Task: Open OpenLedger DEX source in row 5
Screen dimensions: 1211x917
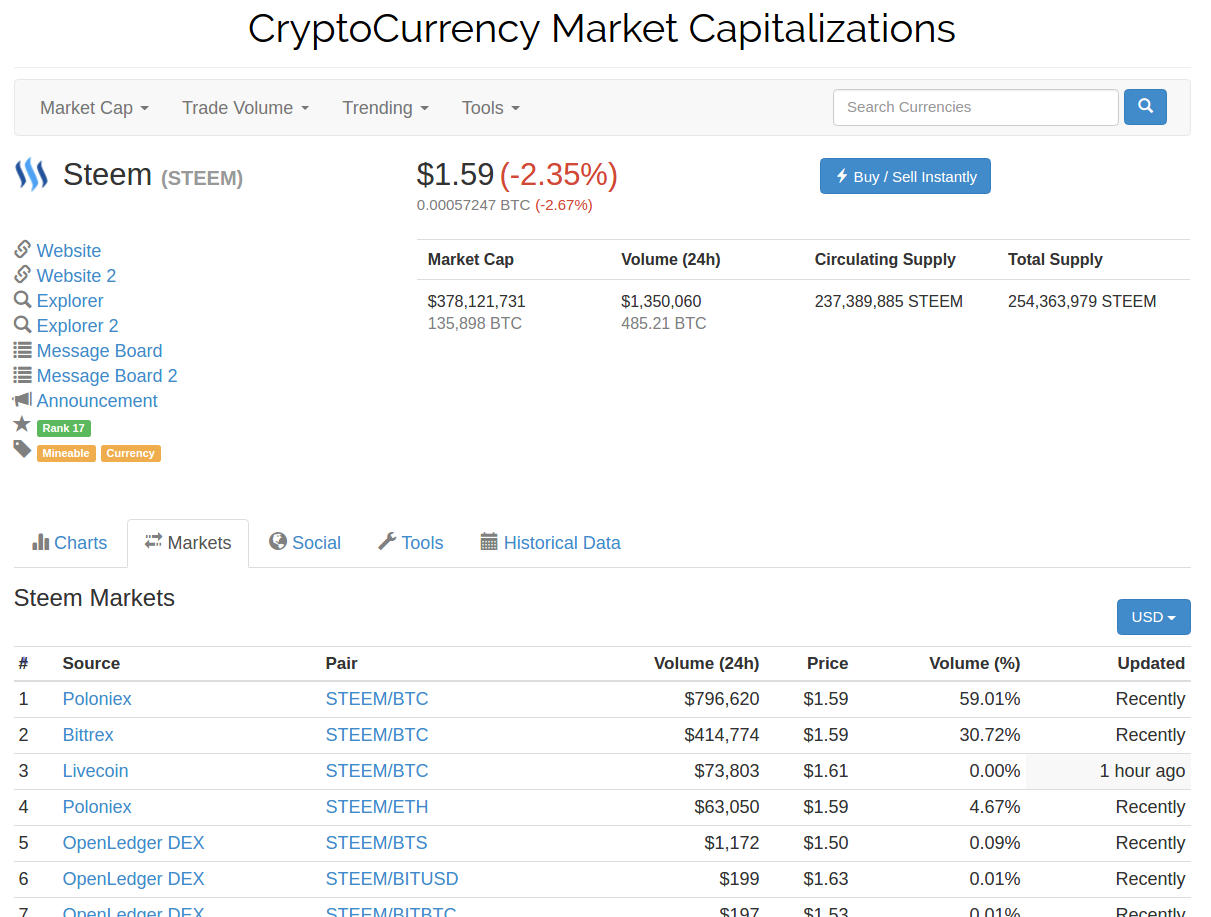Action: pos(133,843)
